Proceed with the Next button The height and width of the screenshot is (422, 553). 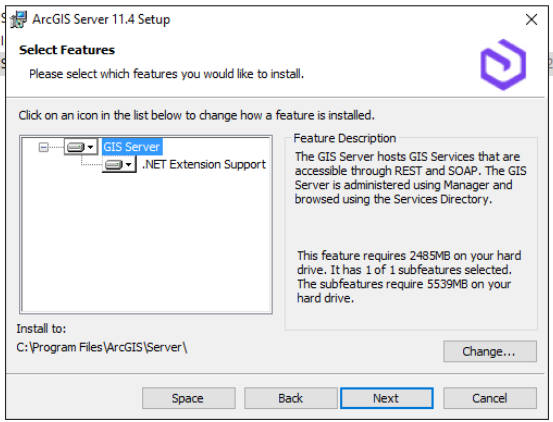tap(387, 398)
